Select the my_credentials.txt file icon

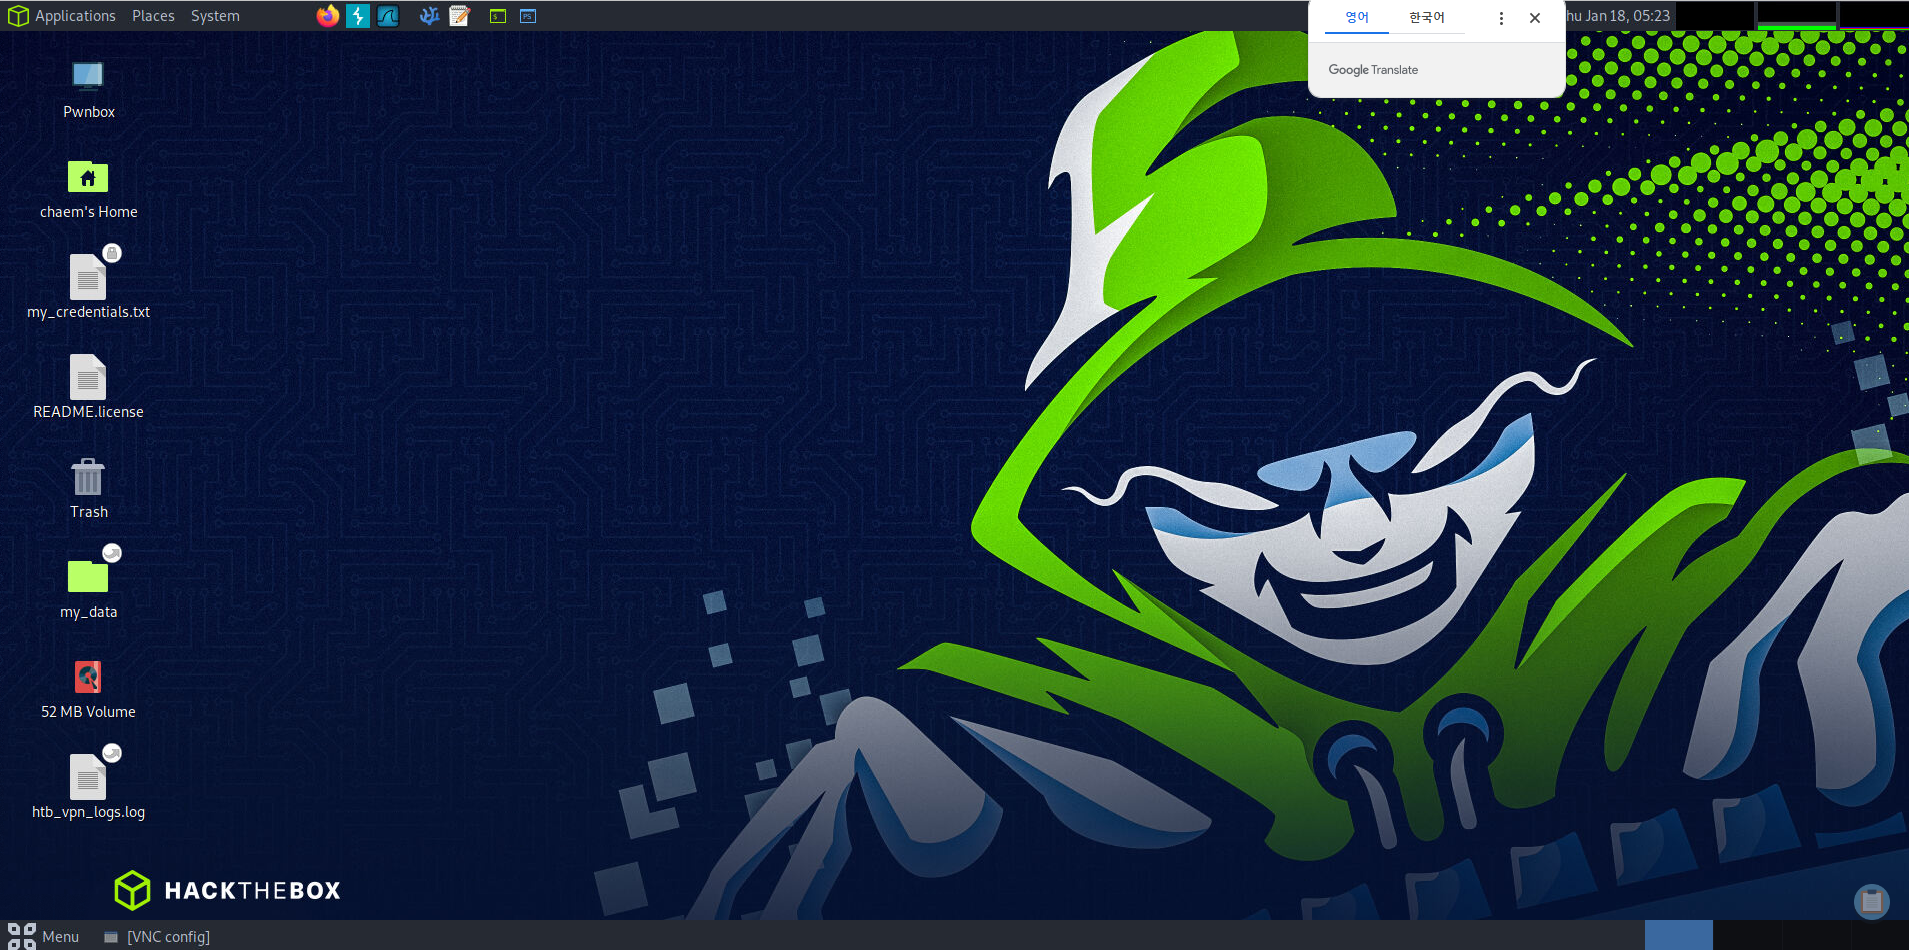88,276
